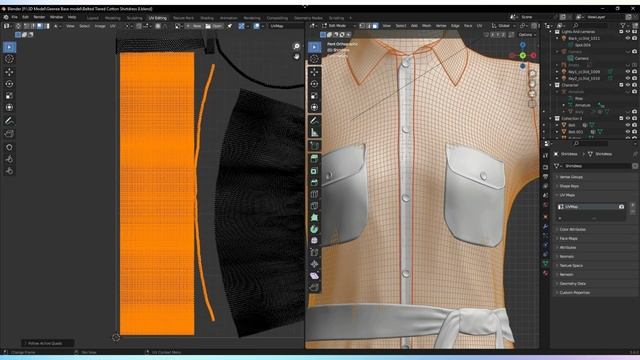
Task: Select the Rotate tool in UV editor
Action: click(x=9, y=84)
